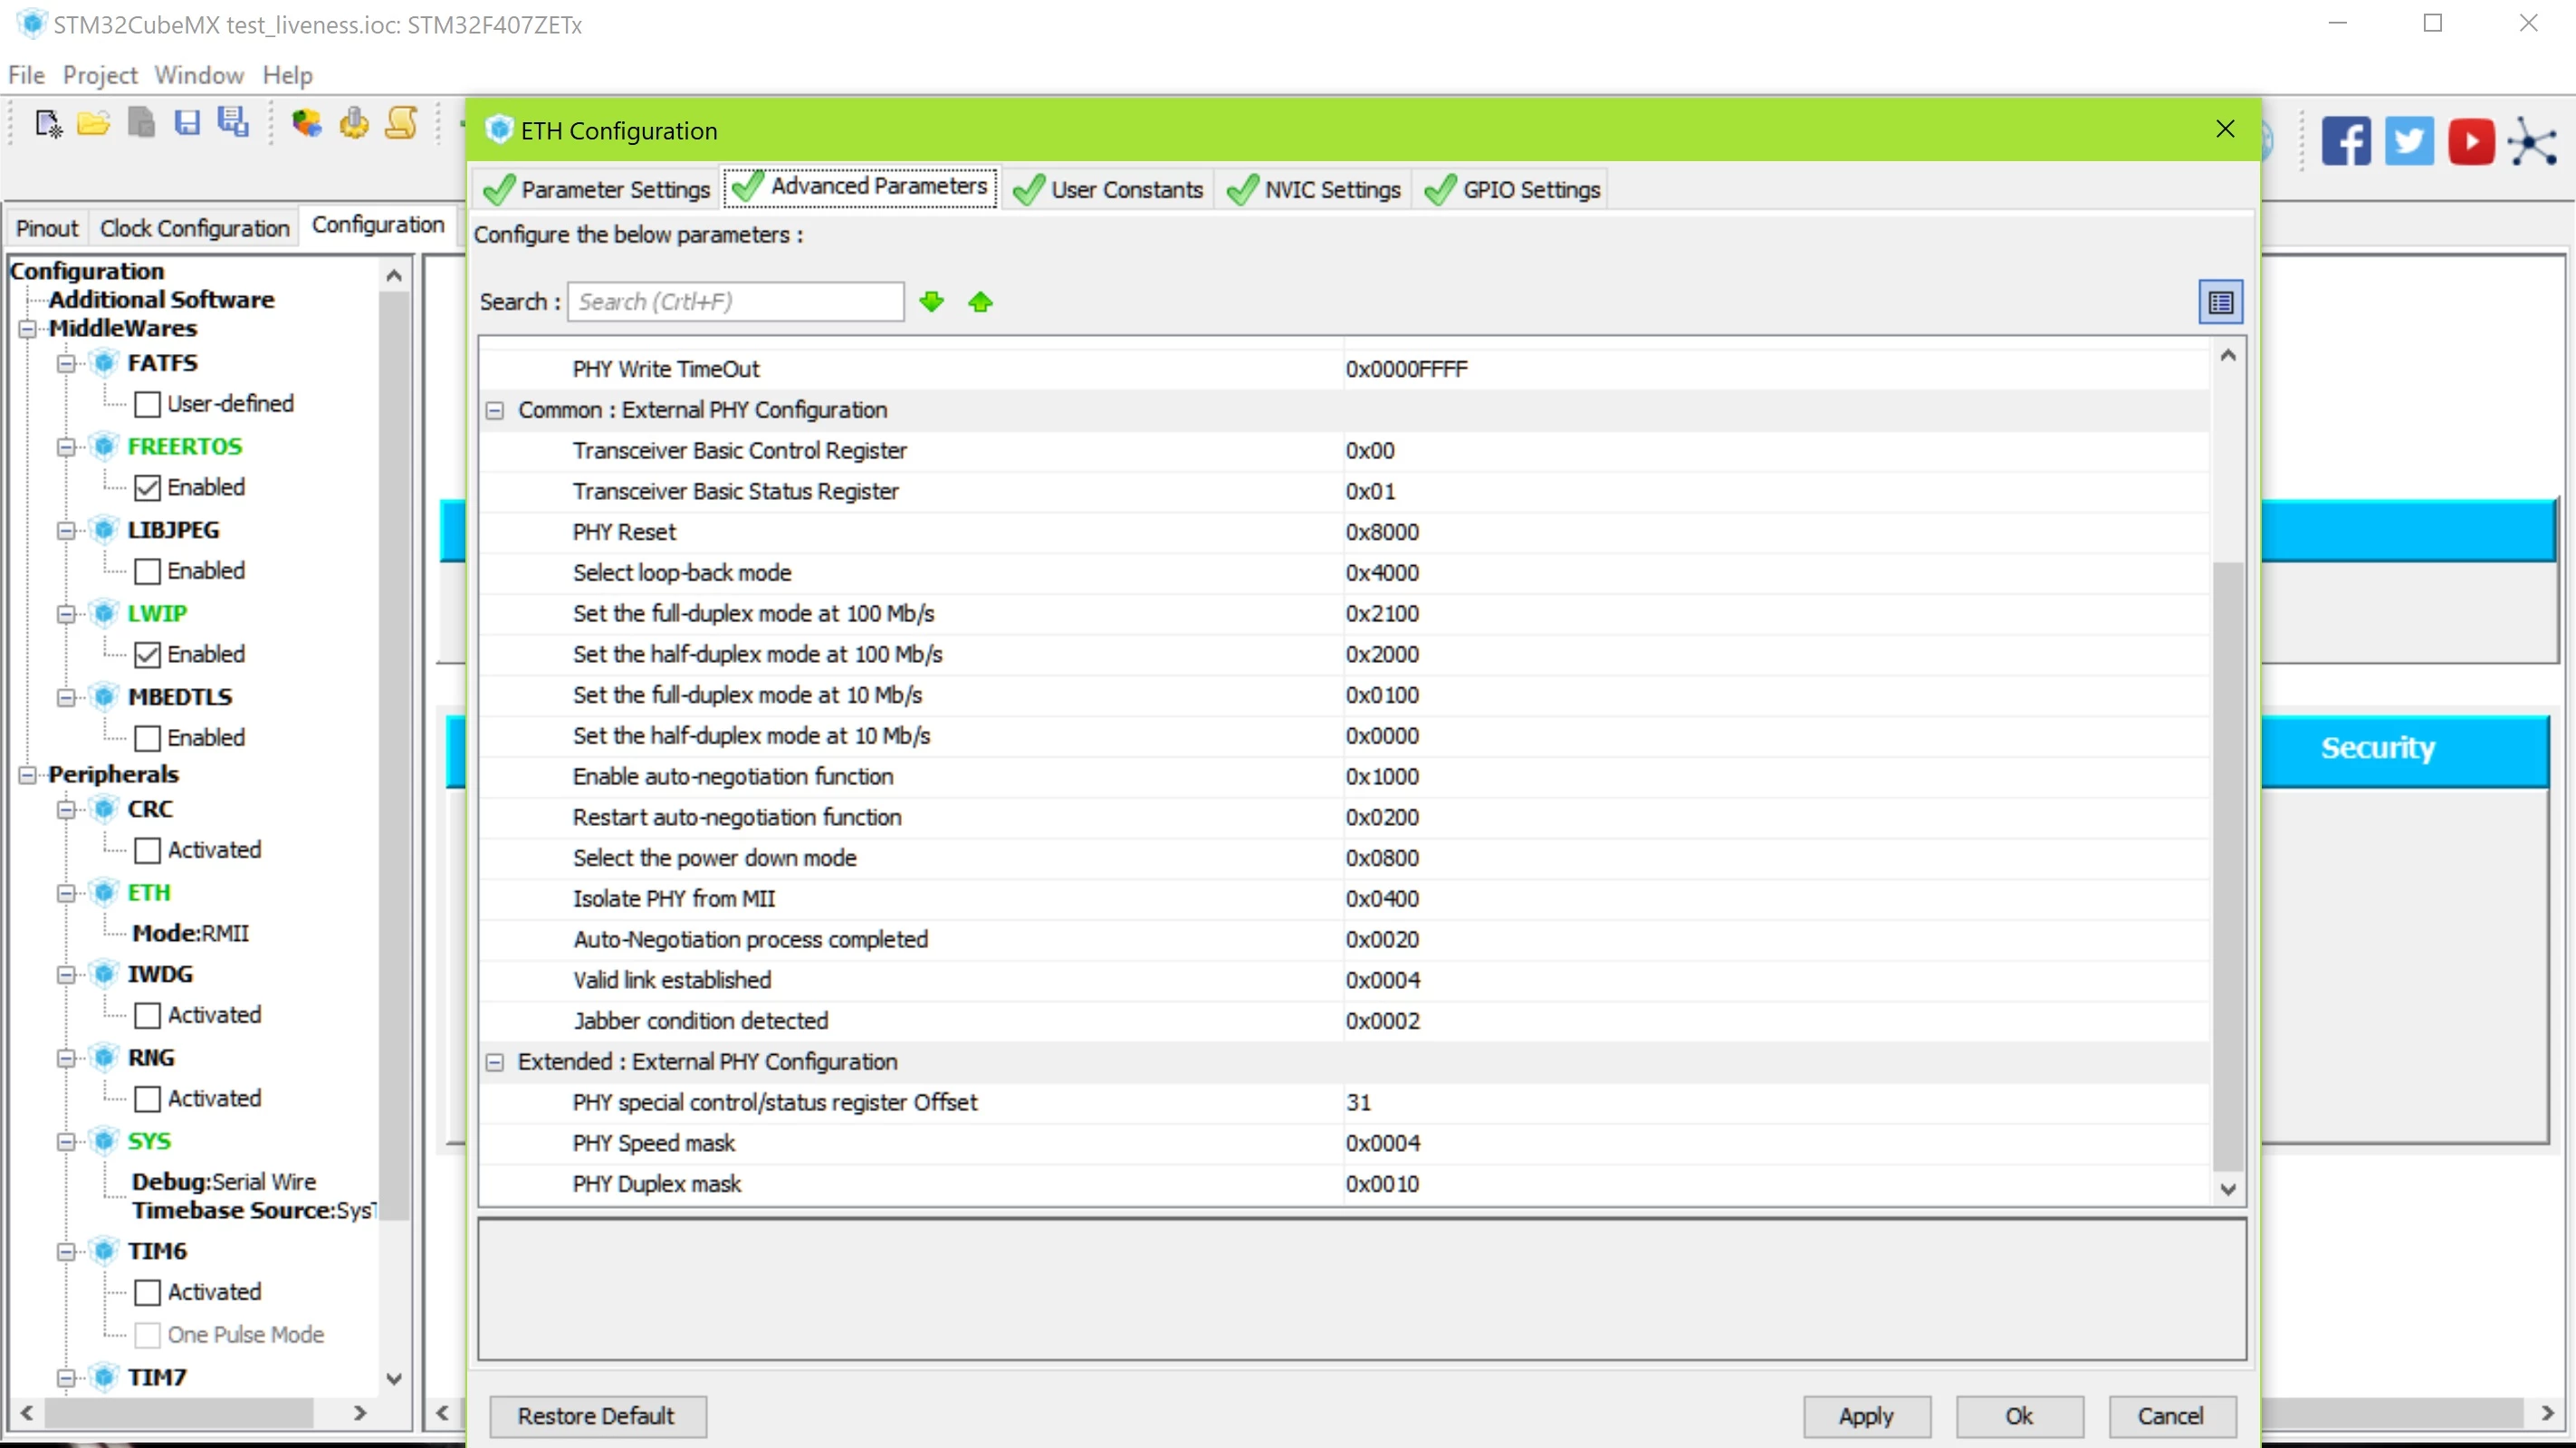Click the SYS peripheral cube icon

[105, 1141]
